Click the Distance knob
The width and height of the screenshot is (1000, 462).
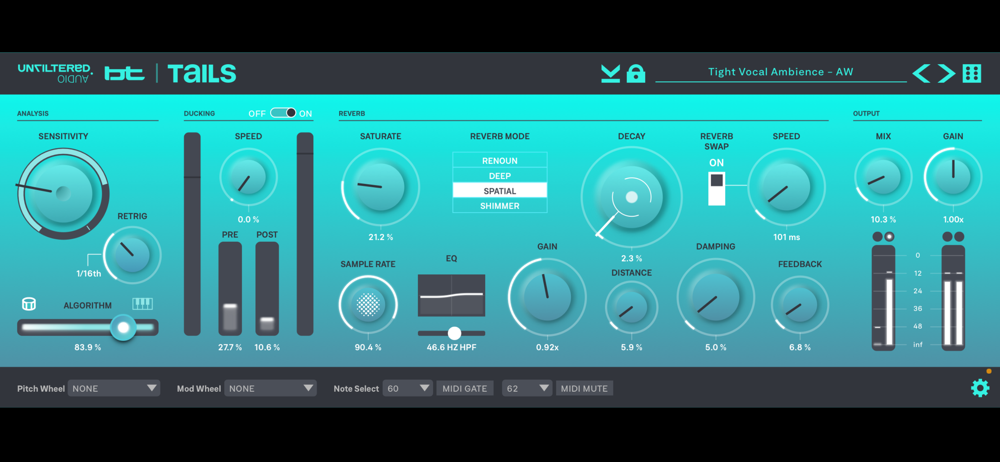click(x=631, y=308)
